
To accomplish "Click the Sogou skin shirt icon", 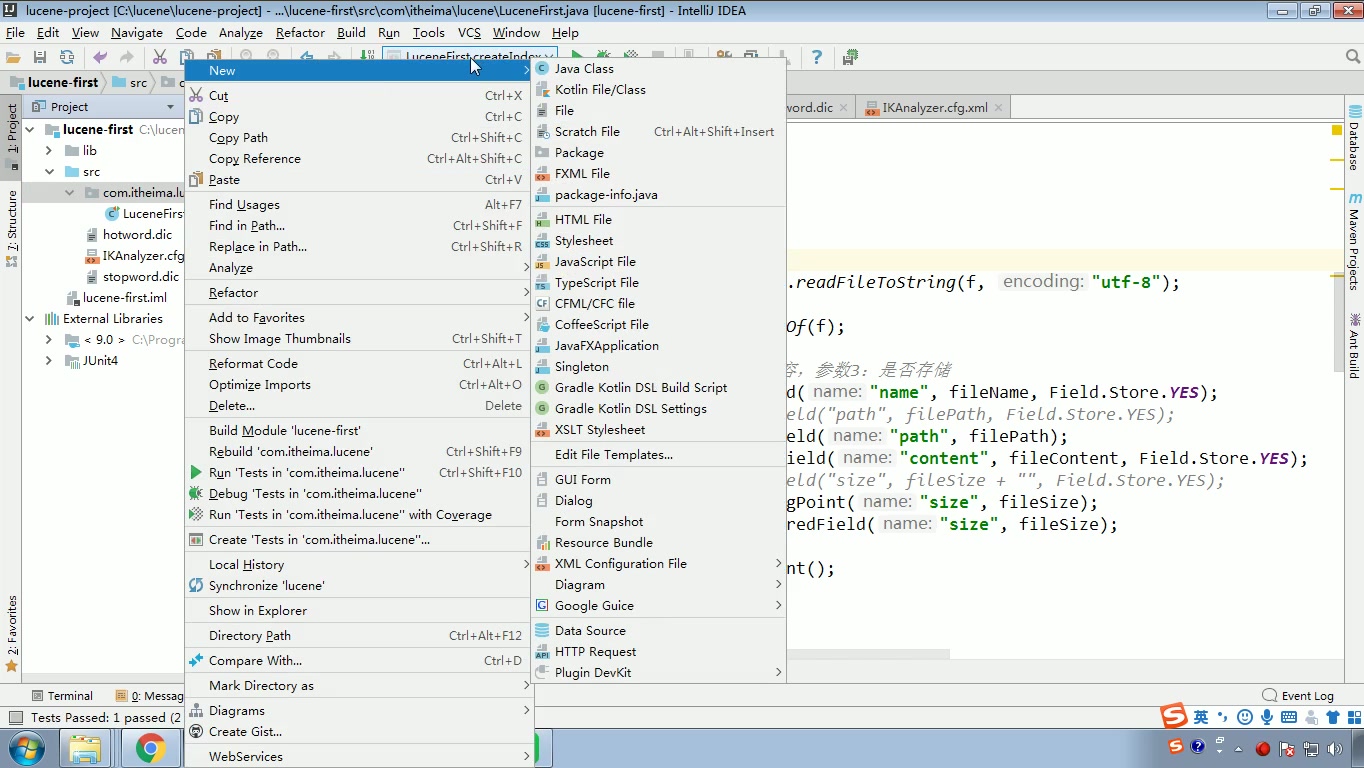I will tap(1333, 717).
